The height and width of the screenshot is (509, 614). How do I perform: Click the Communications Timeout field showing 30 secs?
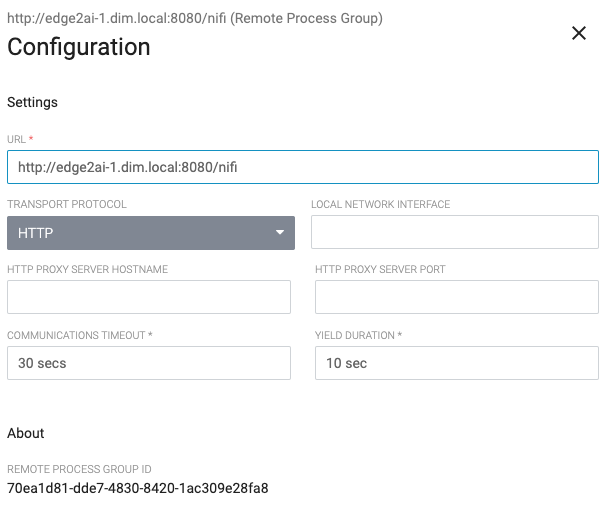[149, 363]
